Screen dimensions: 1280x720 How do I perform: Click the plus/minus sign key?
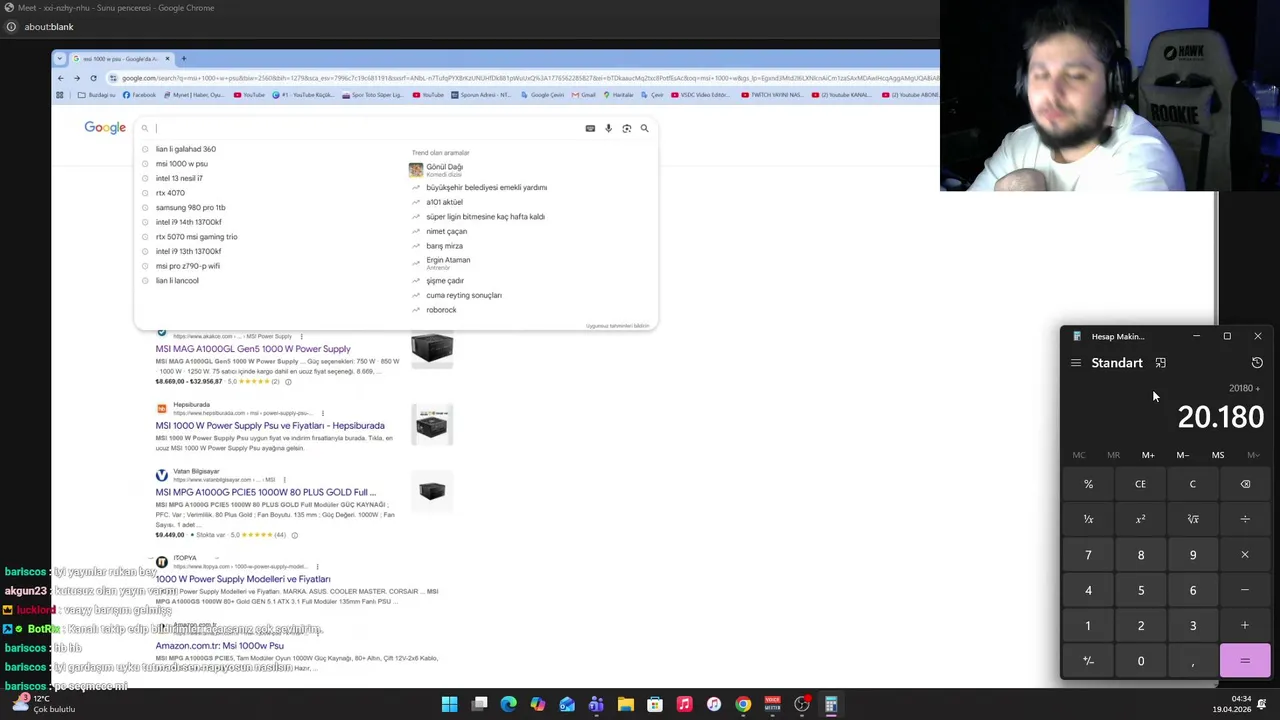(1088, 661)
